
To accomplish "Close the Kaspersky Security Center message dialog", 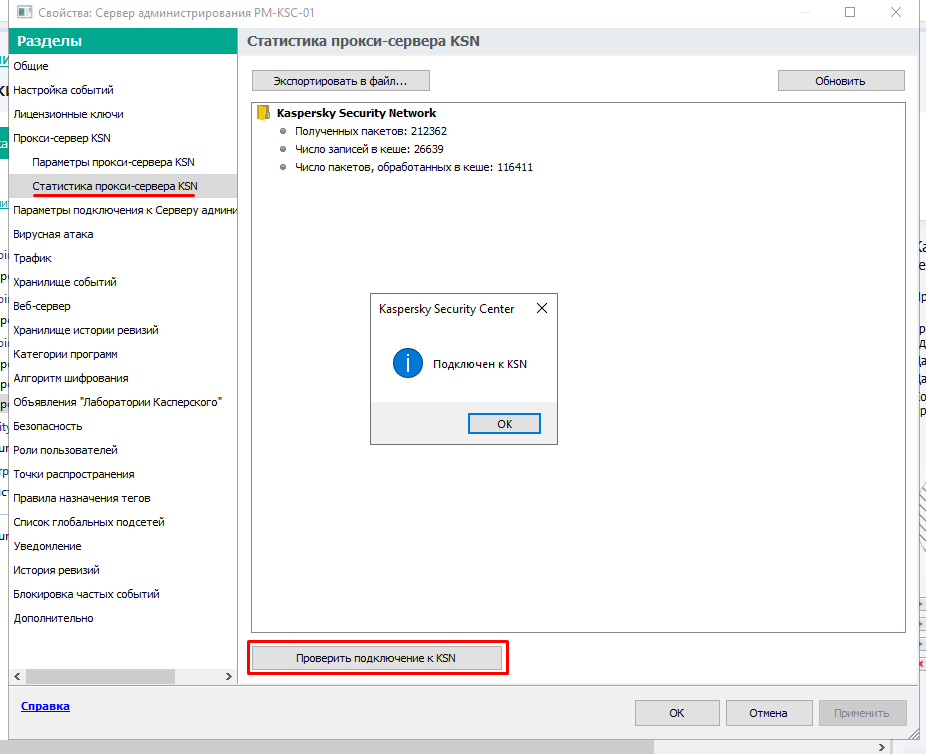I will click(542, 308).
